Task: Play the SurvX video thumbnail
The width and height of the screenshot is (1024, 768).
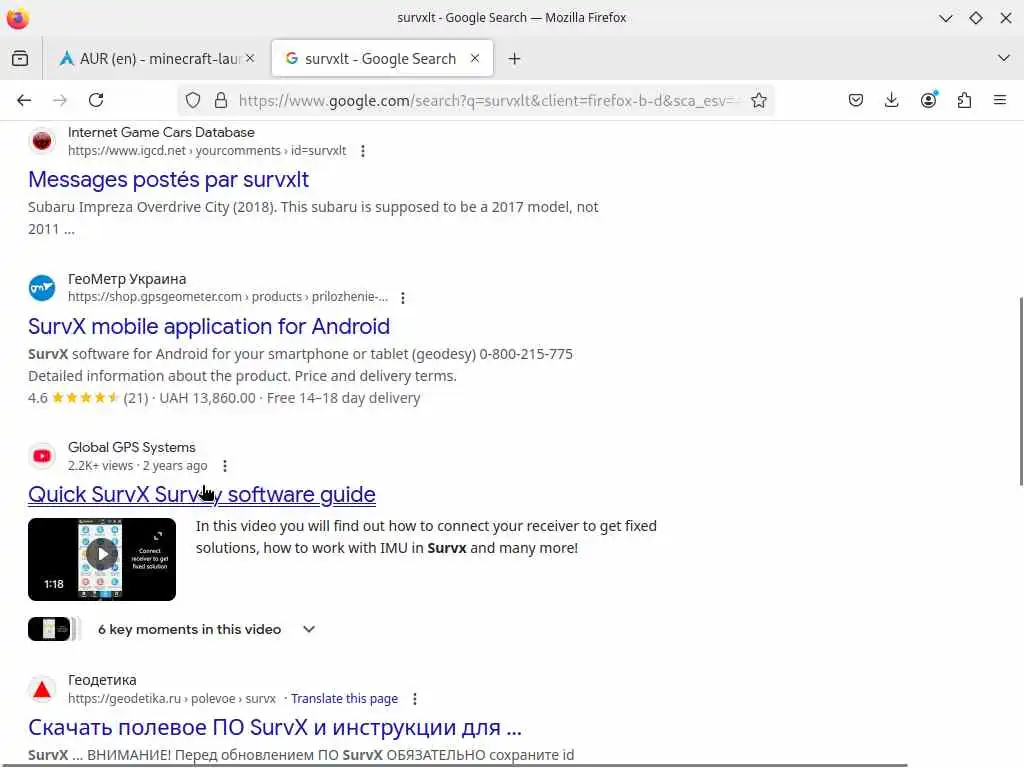Action: point(102,559)
